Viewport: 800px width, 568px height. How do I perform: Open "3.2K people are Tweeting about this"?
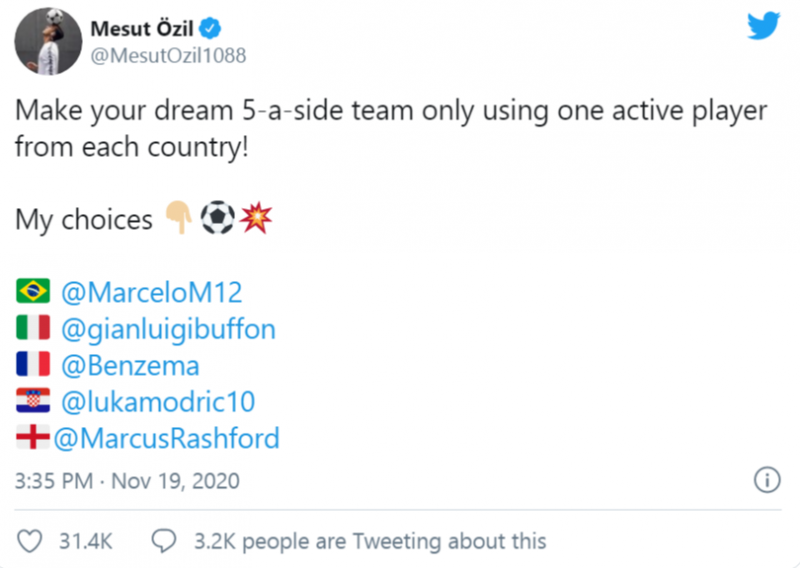point(369,541)
